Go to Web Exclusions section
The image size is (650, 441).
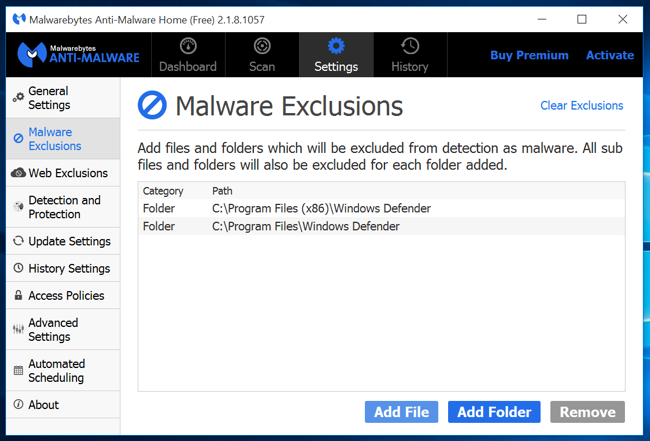pyautogui.click(x=63, y=173)
